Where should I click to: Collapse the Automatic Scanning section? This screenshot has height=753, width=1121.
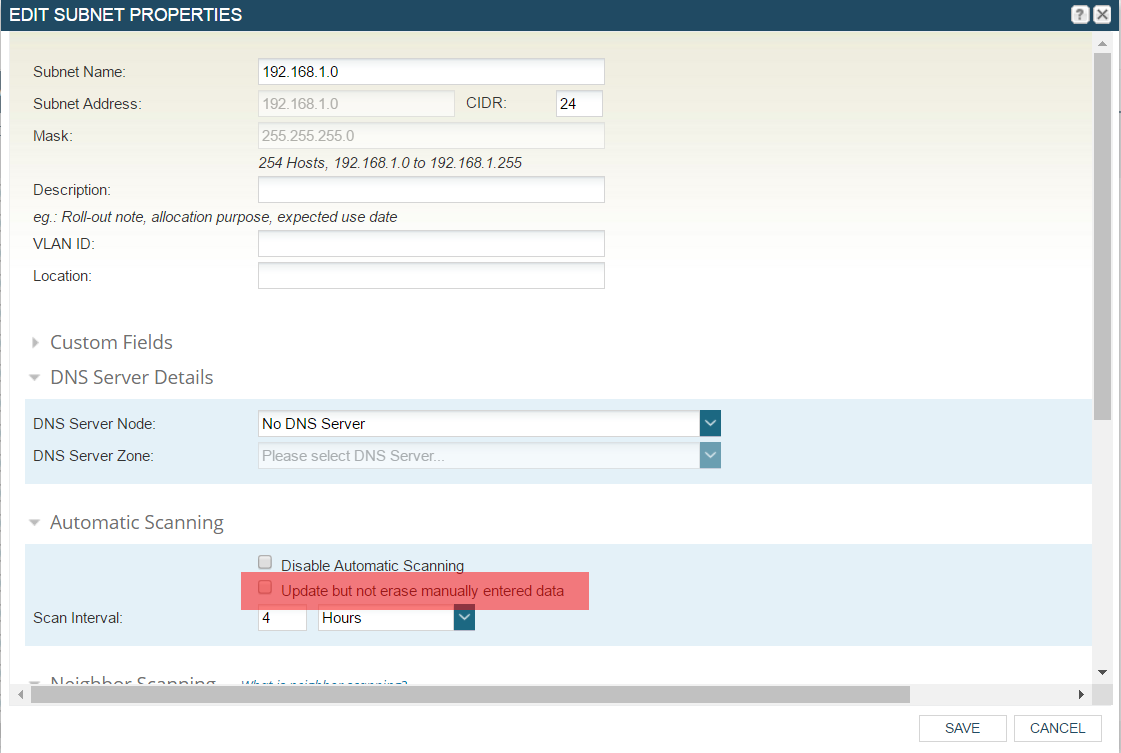[x=34, y=523]
